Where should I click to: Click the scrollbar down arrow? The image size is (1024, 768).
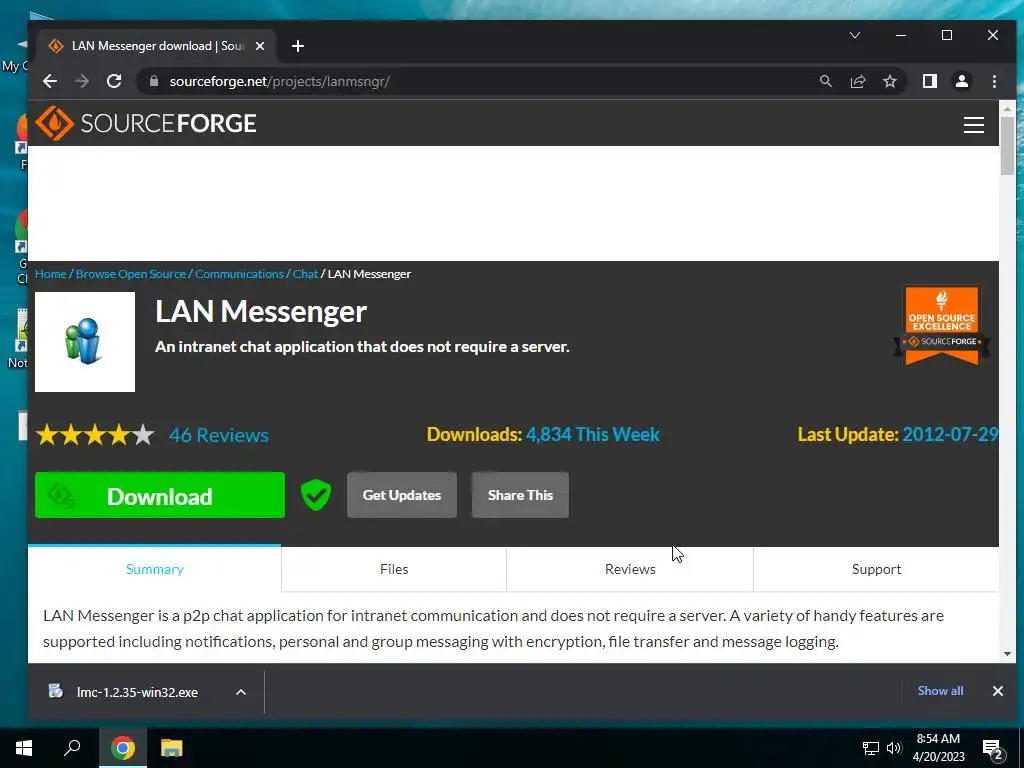(x=1006, y=654)
